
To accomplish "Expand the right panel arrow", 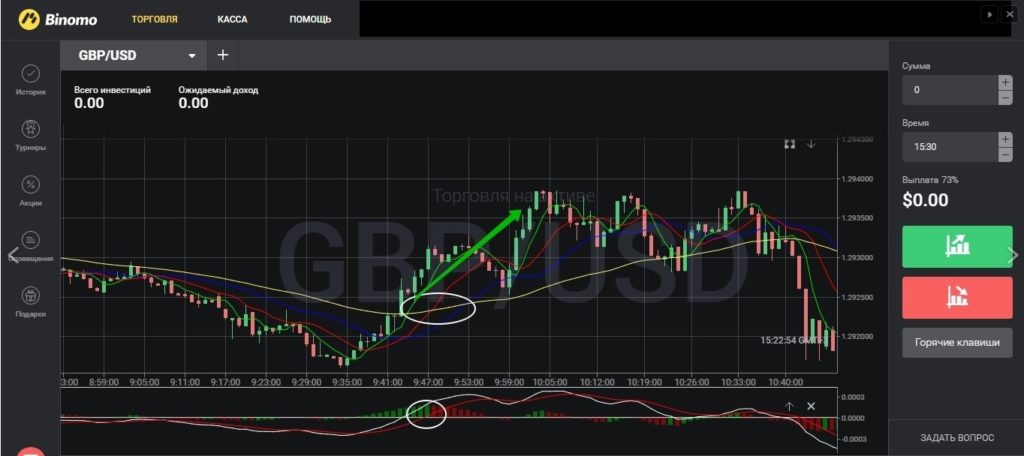I will tap(1013, 254).
